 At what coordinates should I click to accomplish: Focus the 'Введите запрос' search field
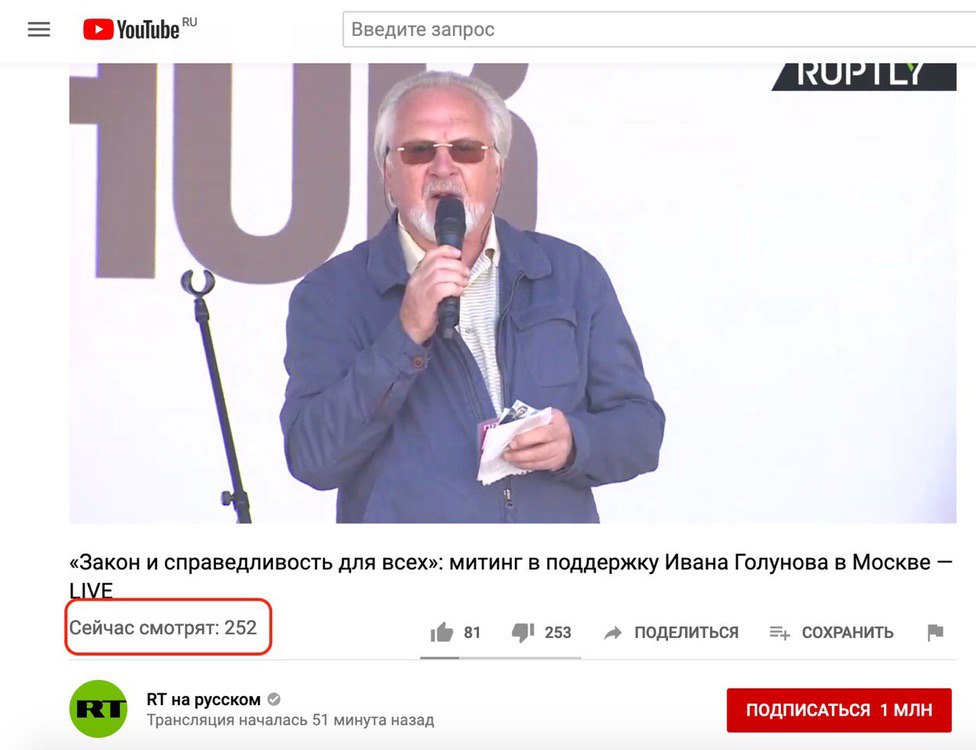tap(659, 29)
